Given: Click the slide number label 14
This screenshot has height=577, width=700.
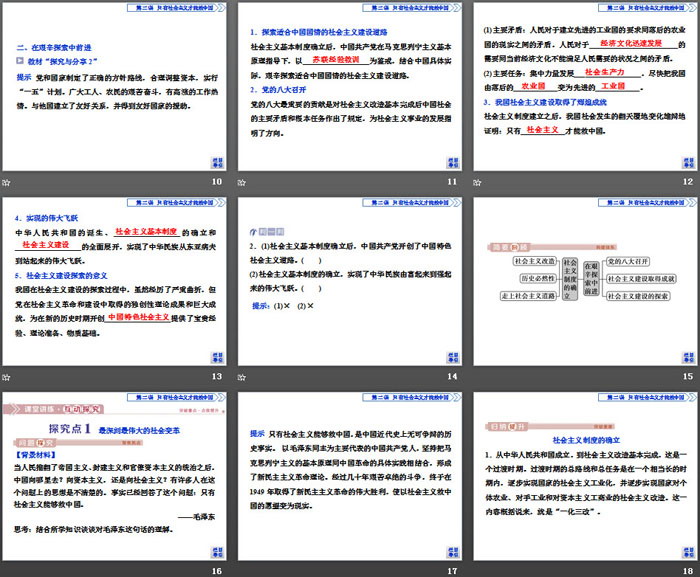Looking at the screenshot, I should point(452,376).
